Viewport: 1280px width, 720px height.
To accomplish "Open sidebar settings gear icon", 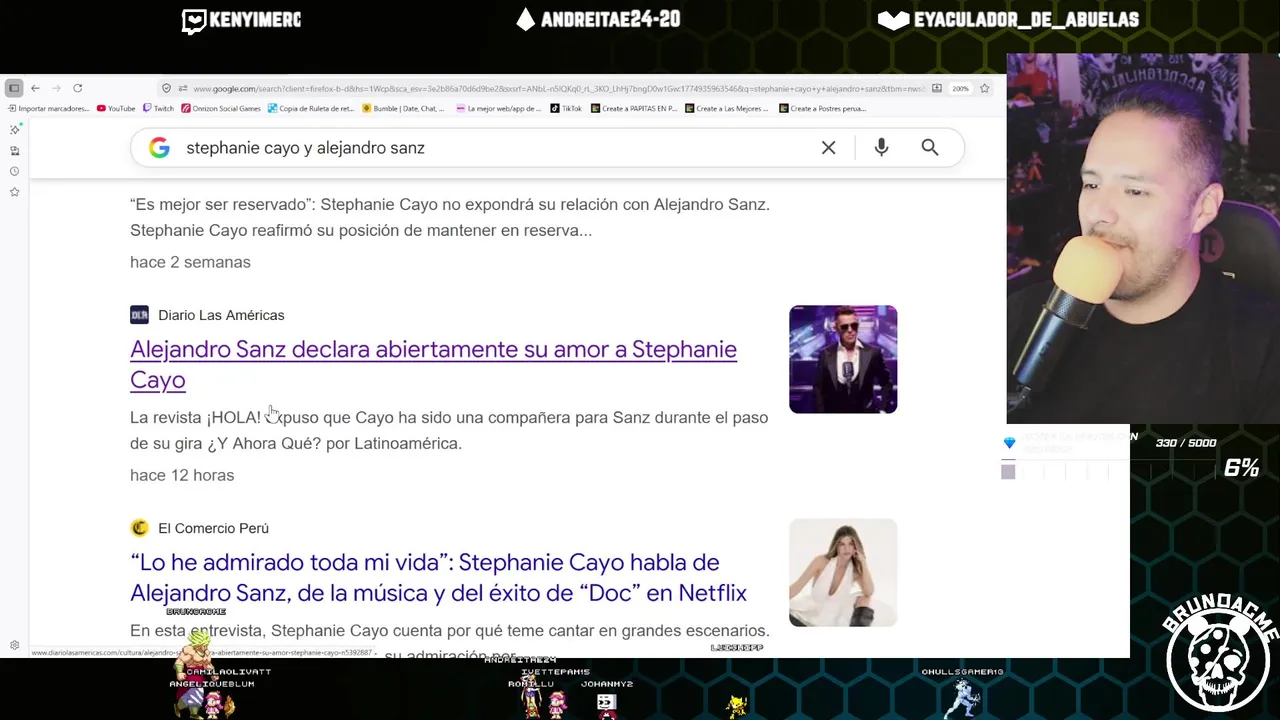I will [14, 646].
